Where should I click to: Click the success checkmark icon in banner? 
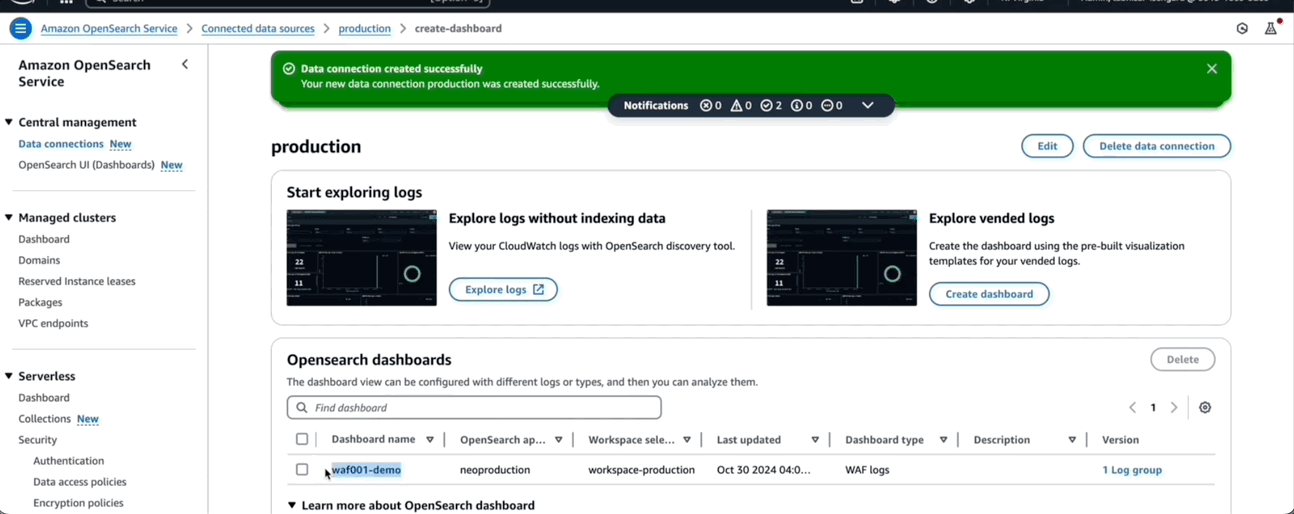289,69
